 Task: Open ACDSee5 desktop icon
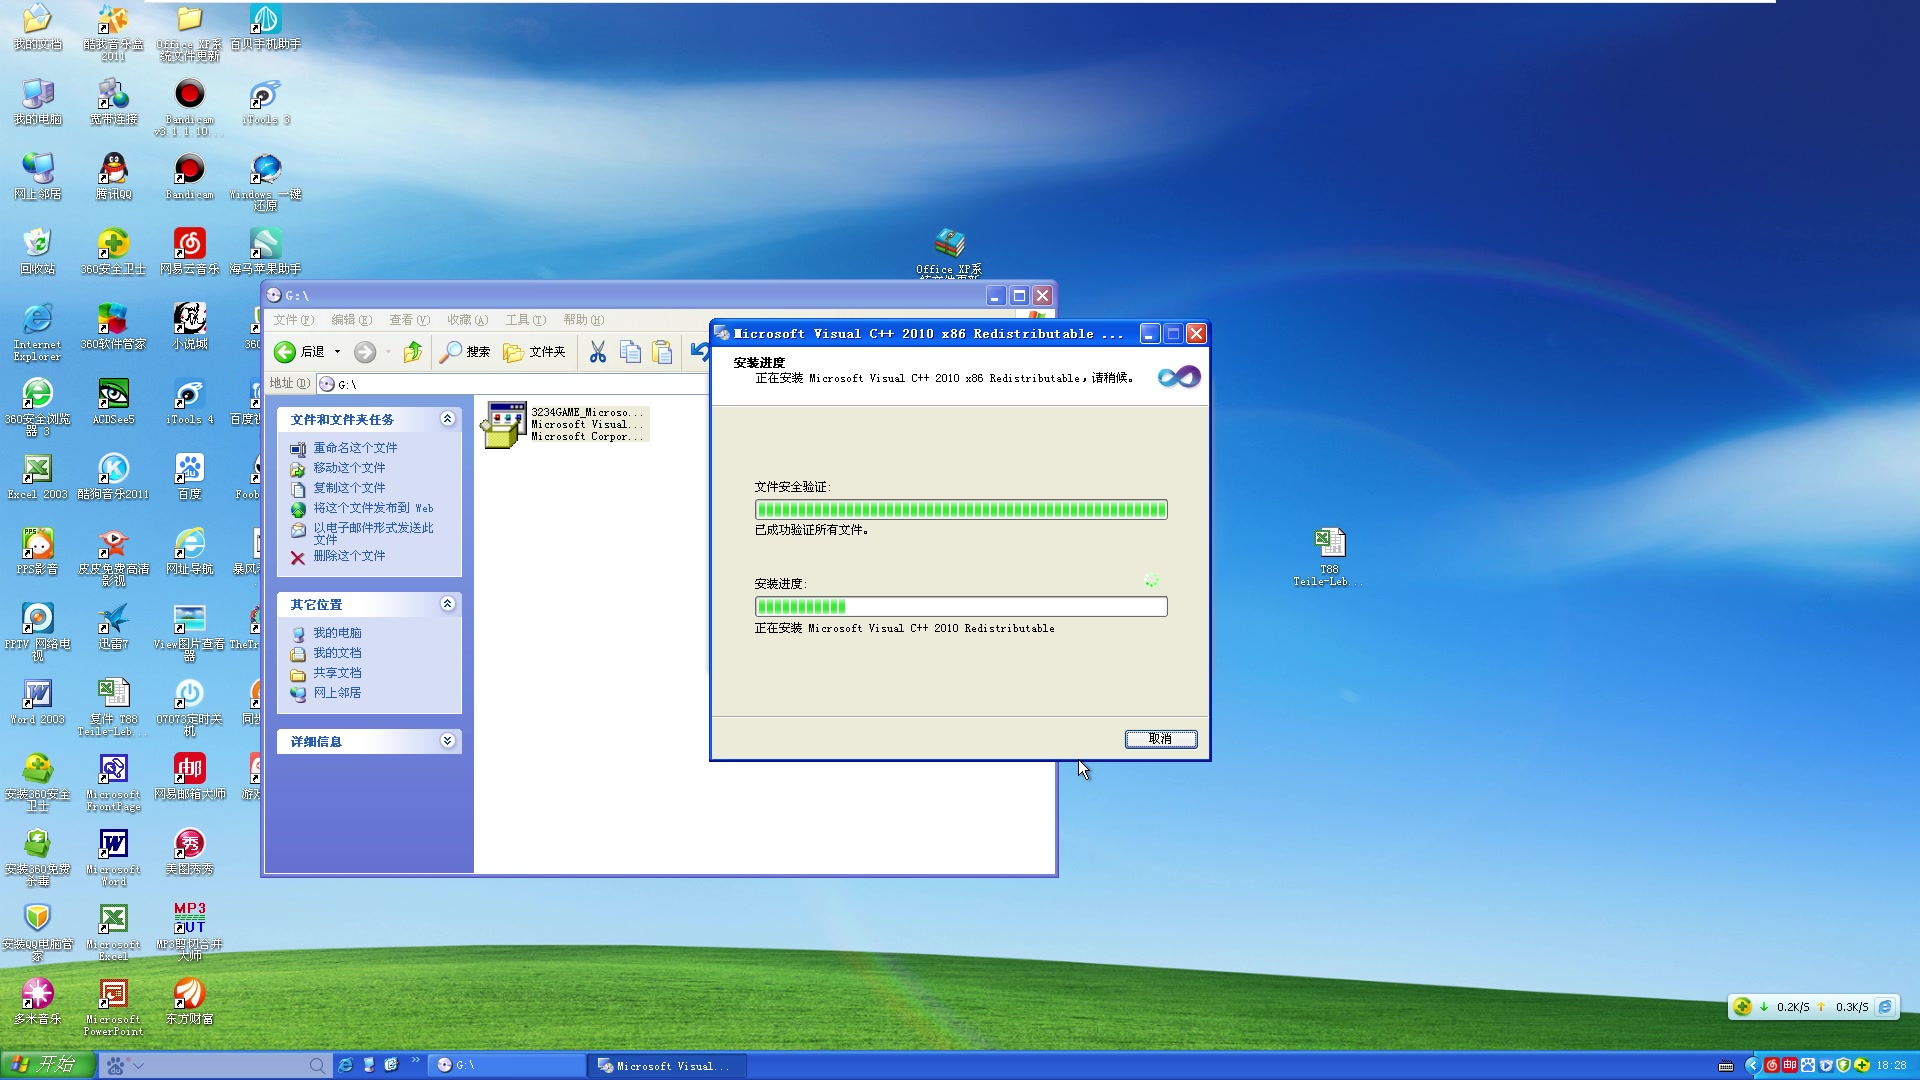(114, 401)
